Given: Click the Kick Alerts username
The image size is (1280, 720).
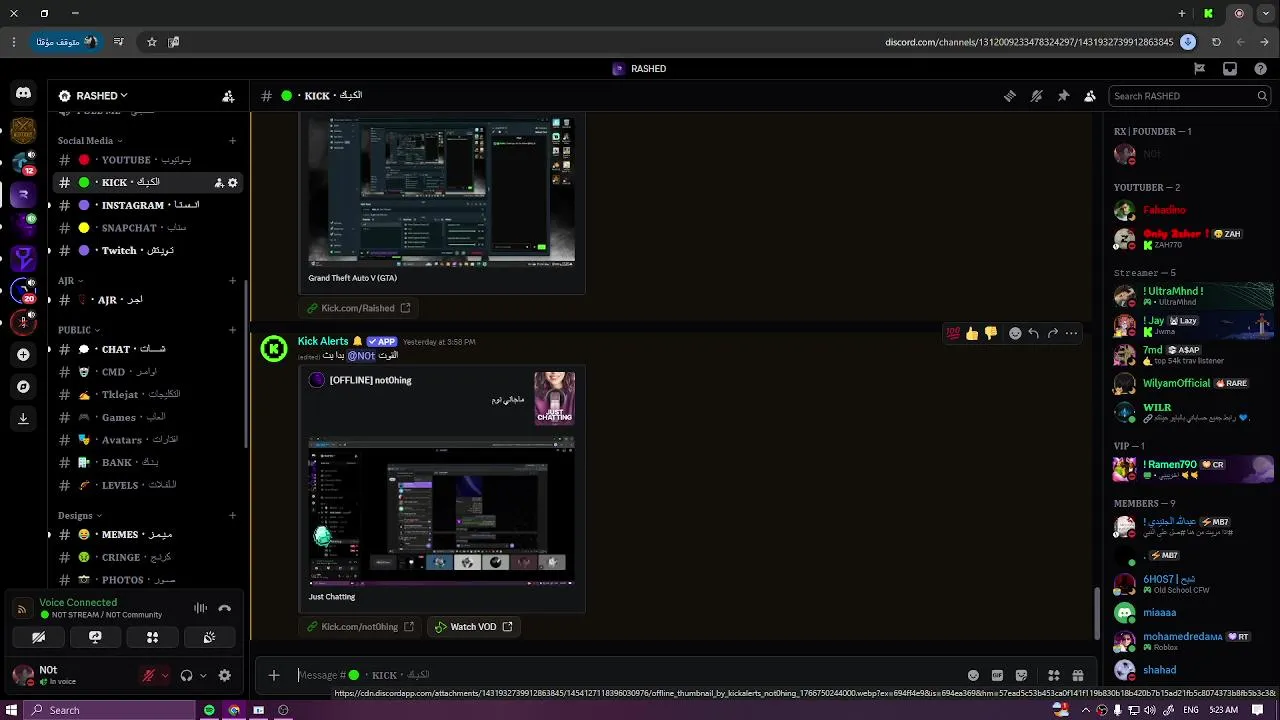Looking at the screenshot, I should pos(323,342).
